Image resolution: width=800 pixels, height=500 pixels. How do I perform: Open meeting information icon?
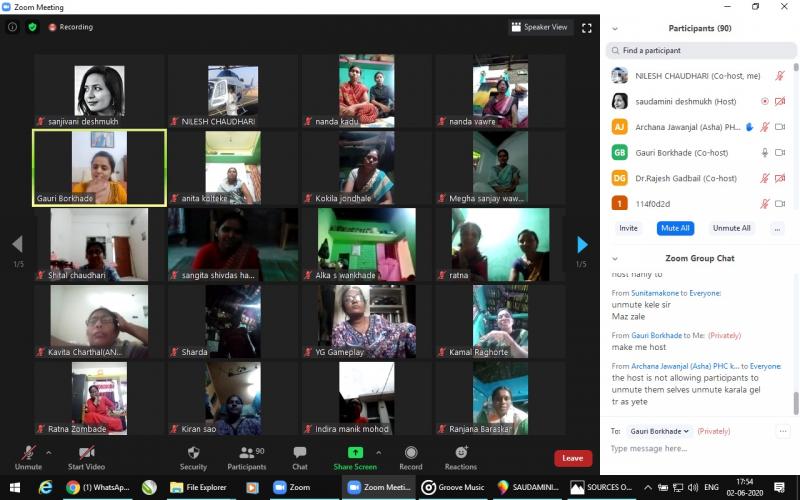point(12,27)
